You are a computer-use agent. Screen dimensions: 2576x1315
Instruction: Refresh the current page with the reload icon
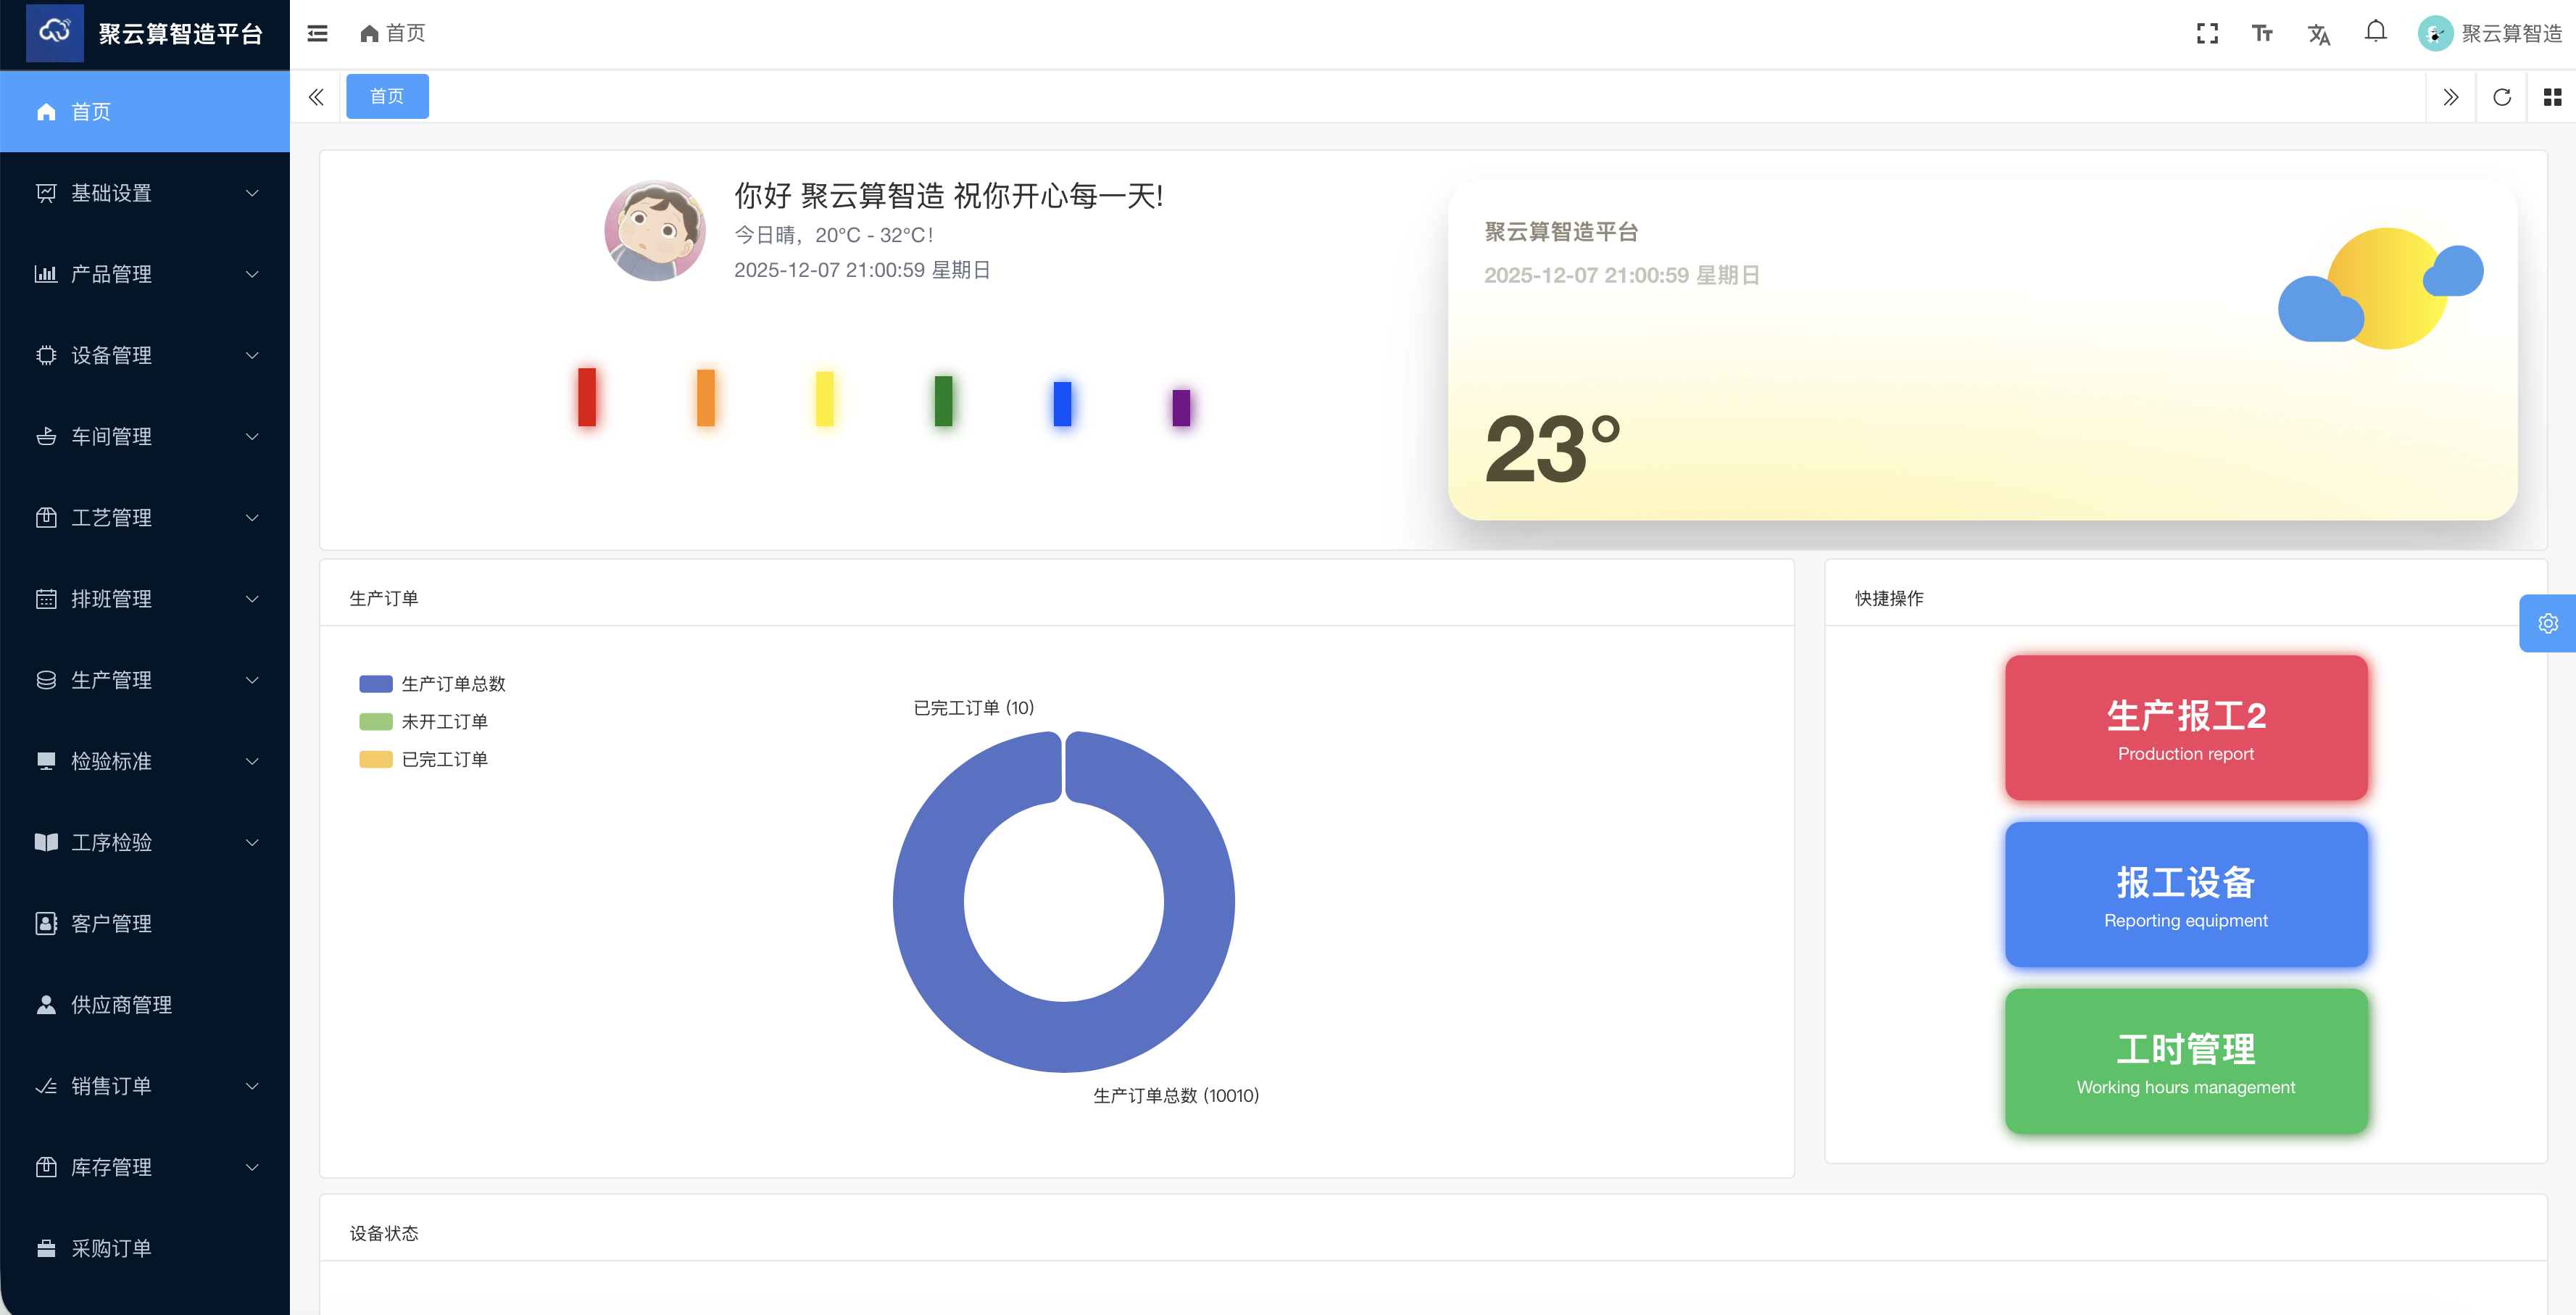point(2502,97)
